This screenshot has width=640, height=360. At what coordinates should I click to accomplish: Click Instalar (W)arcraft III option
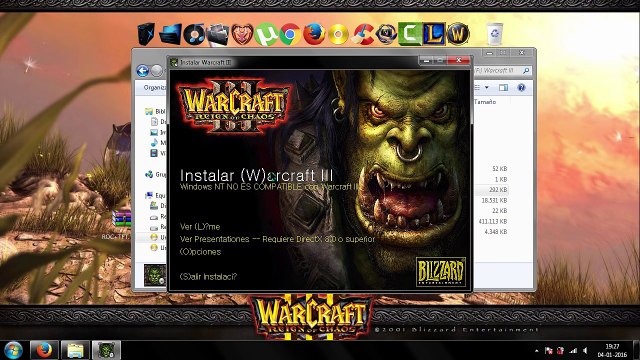click(256, 176)
